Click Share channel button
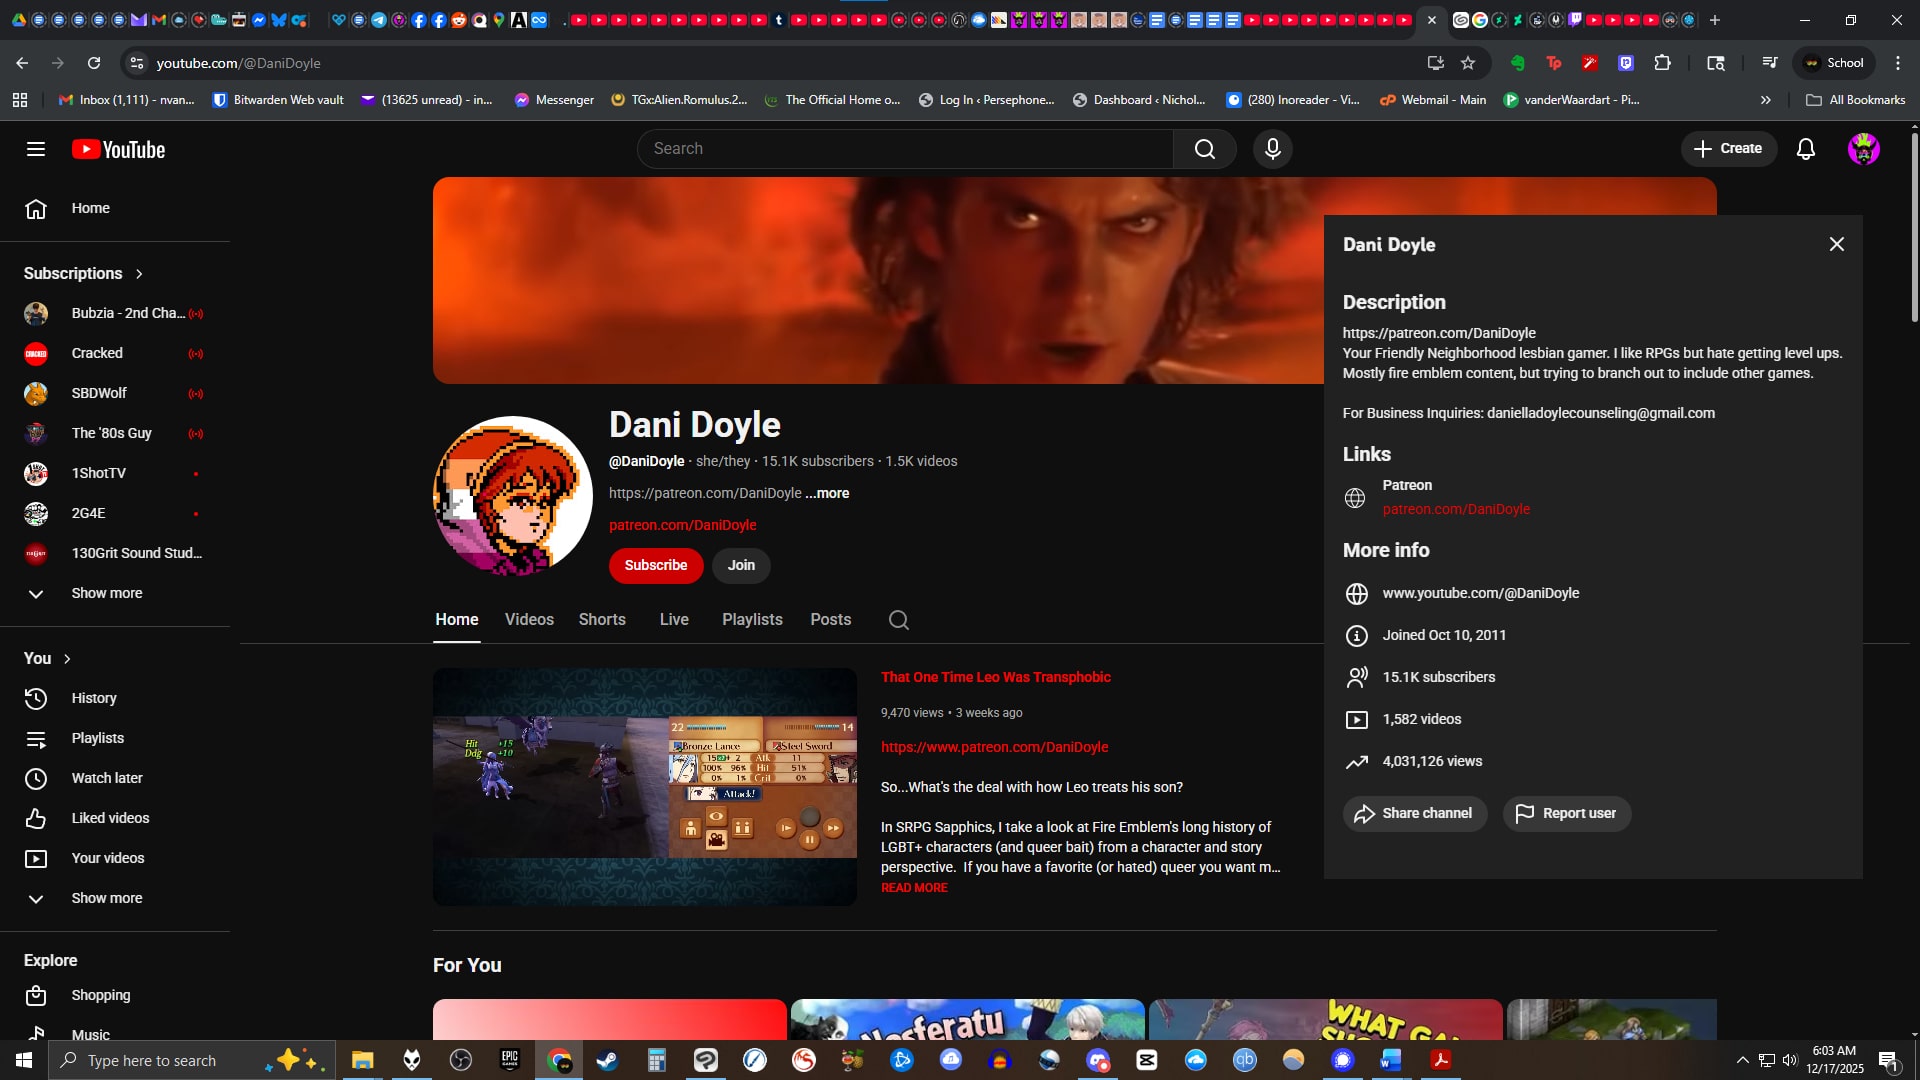This screenshot has height=1080, width=1920. tap(1414, 813)
